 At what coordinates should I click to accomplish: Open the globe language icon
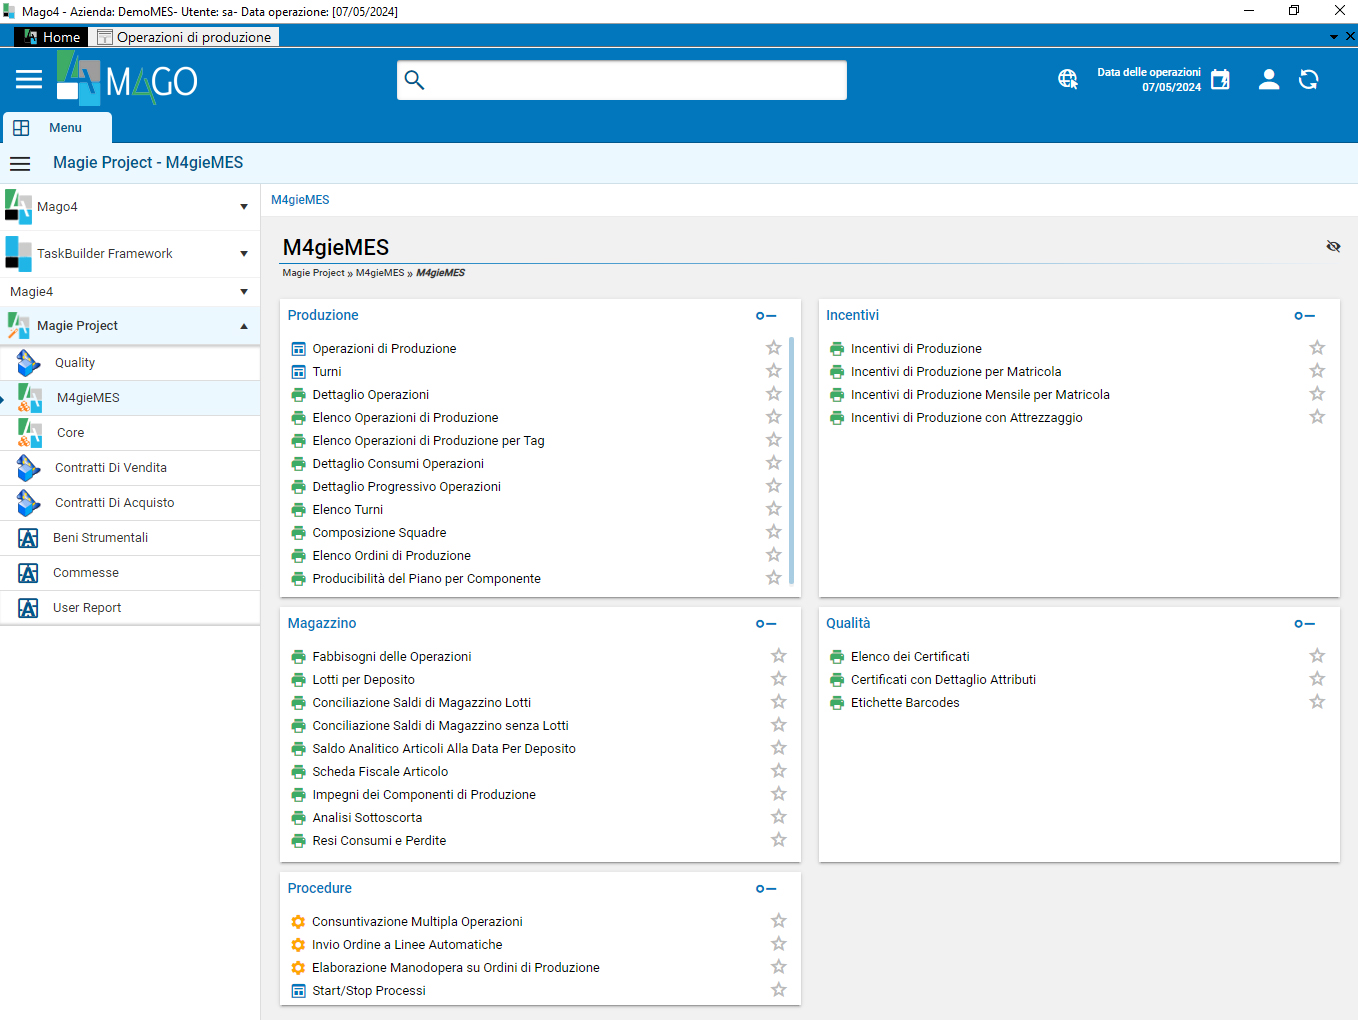coord(1068,79)
